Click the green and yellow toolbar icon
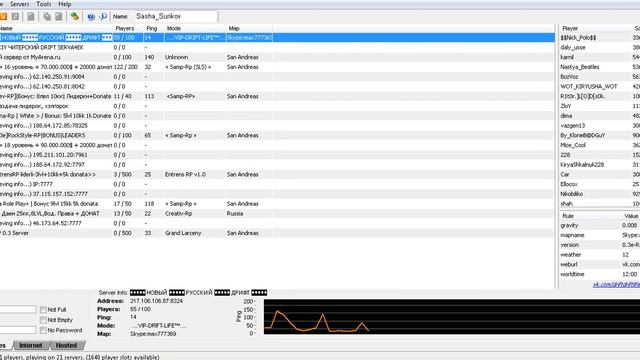Screen dimensions: 640x360 click(75, 16)
